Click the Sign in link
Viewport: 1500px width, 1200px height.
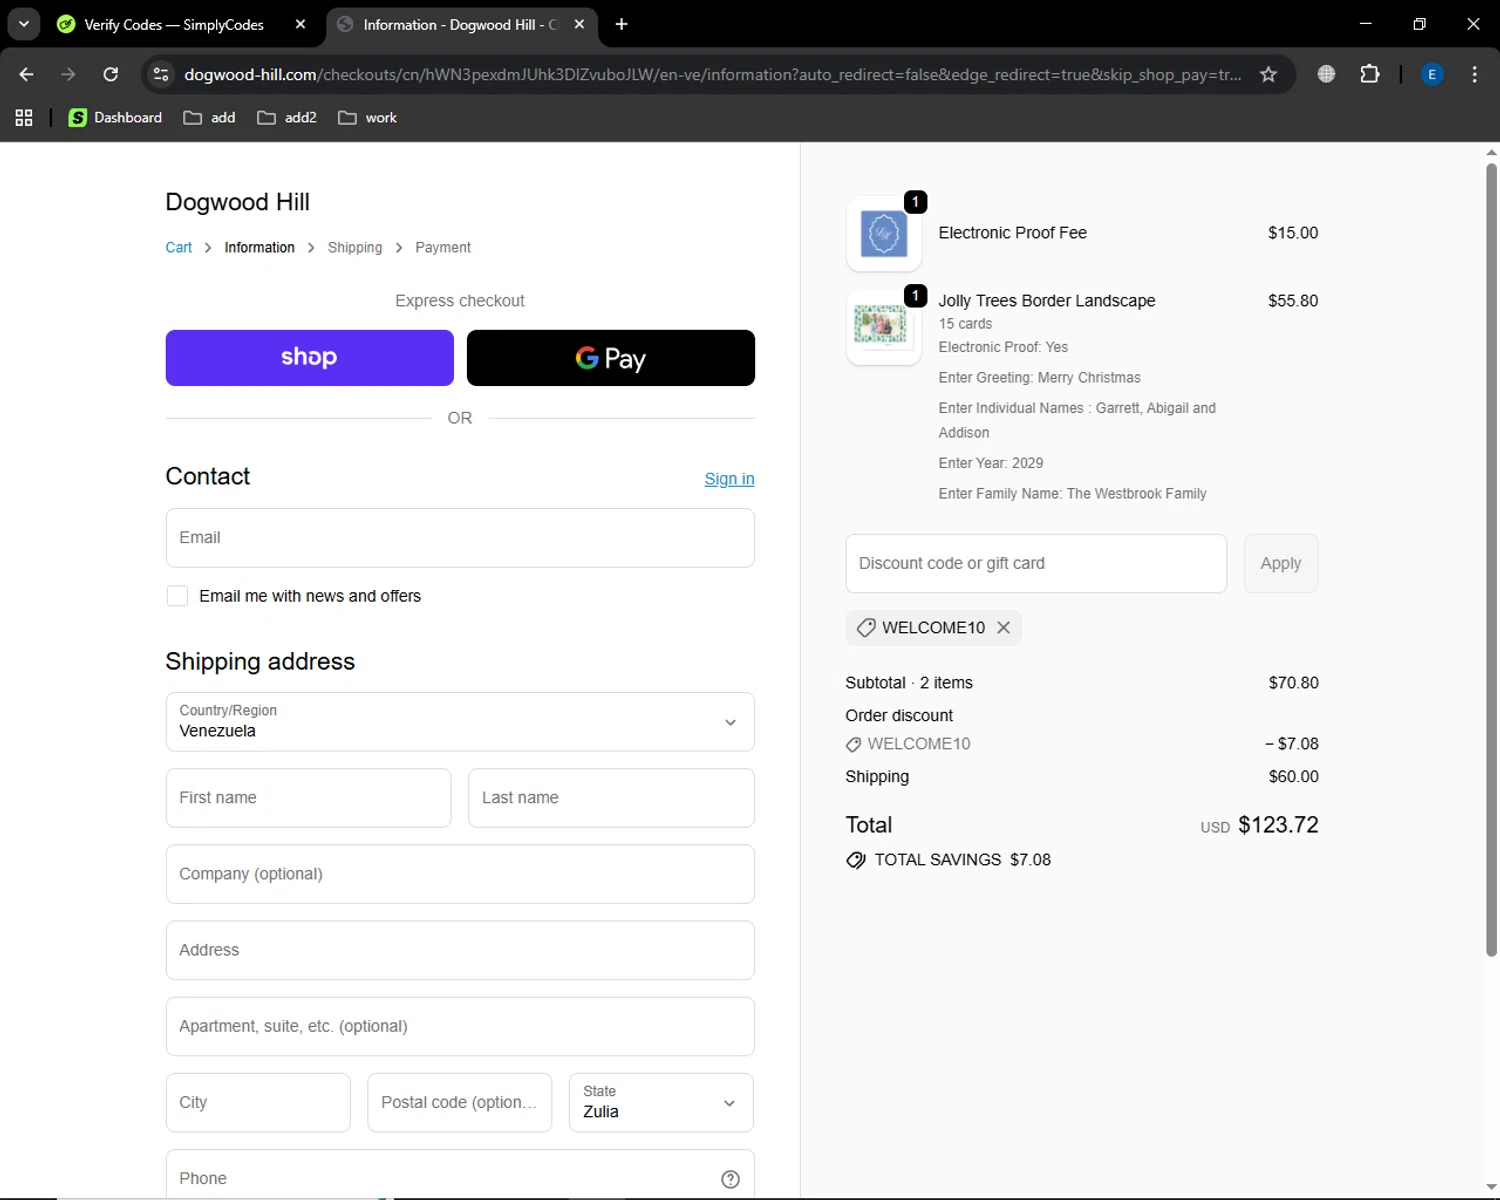(x=729, y=479)
